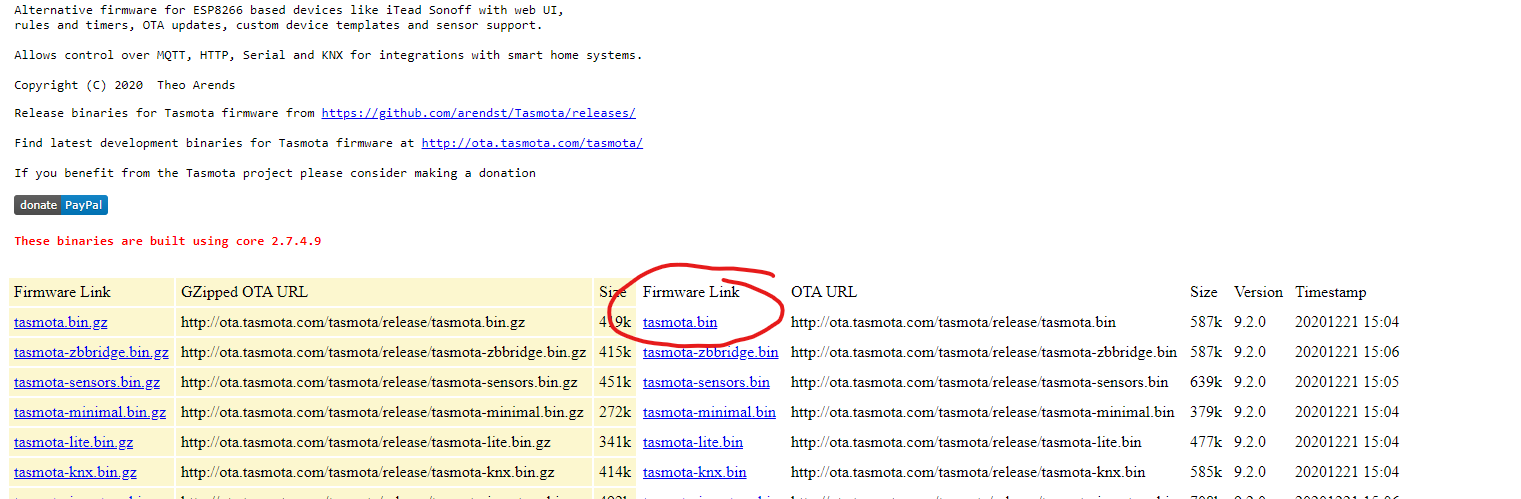Click the 415k gzipped size cell
This screenshot has height=499, width=1521.
pyautogui.click(x=615, y=352)
